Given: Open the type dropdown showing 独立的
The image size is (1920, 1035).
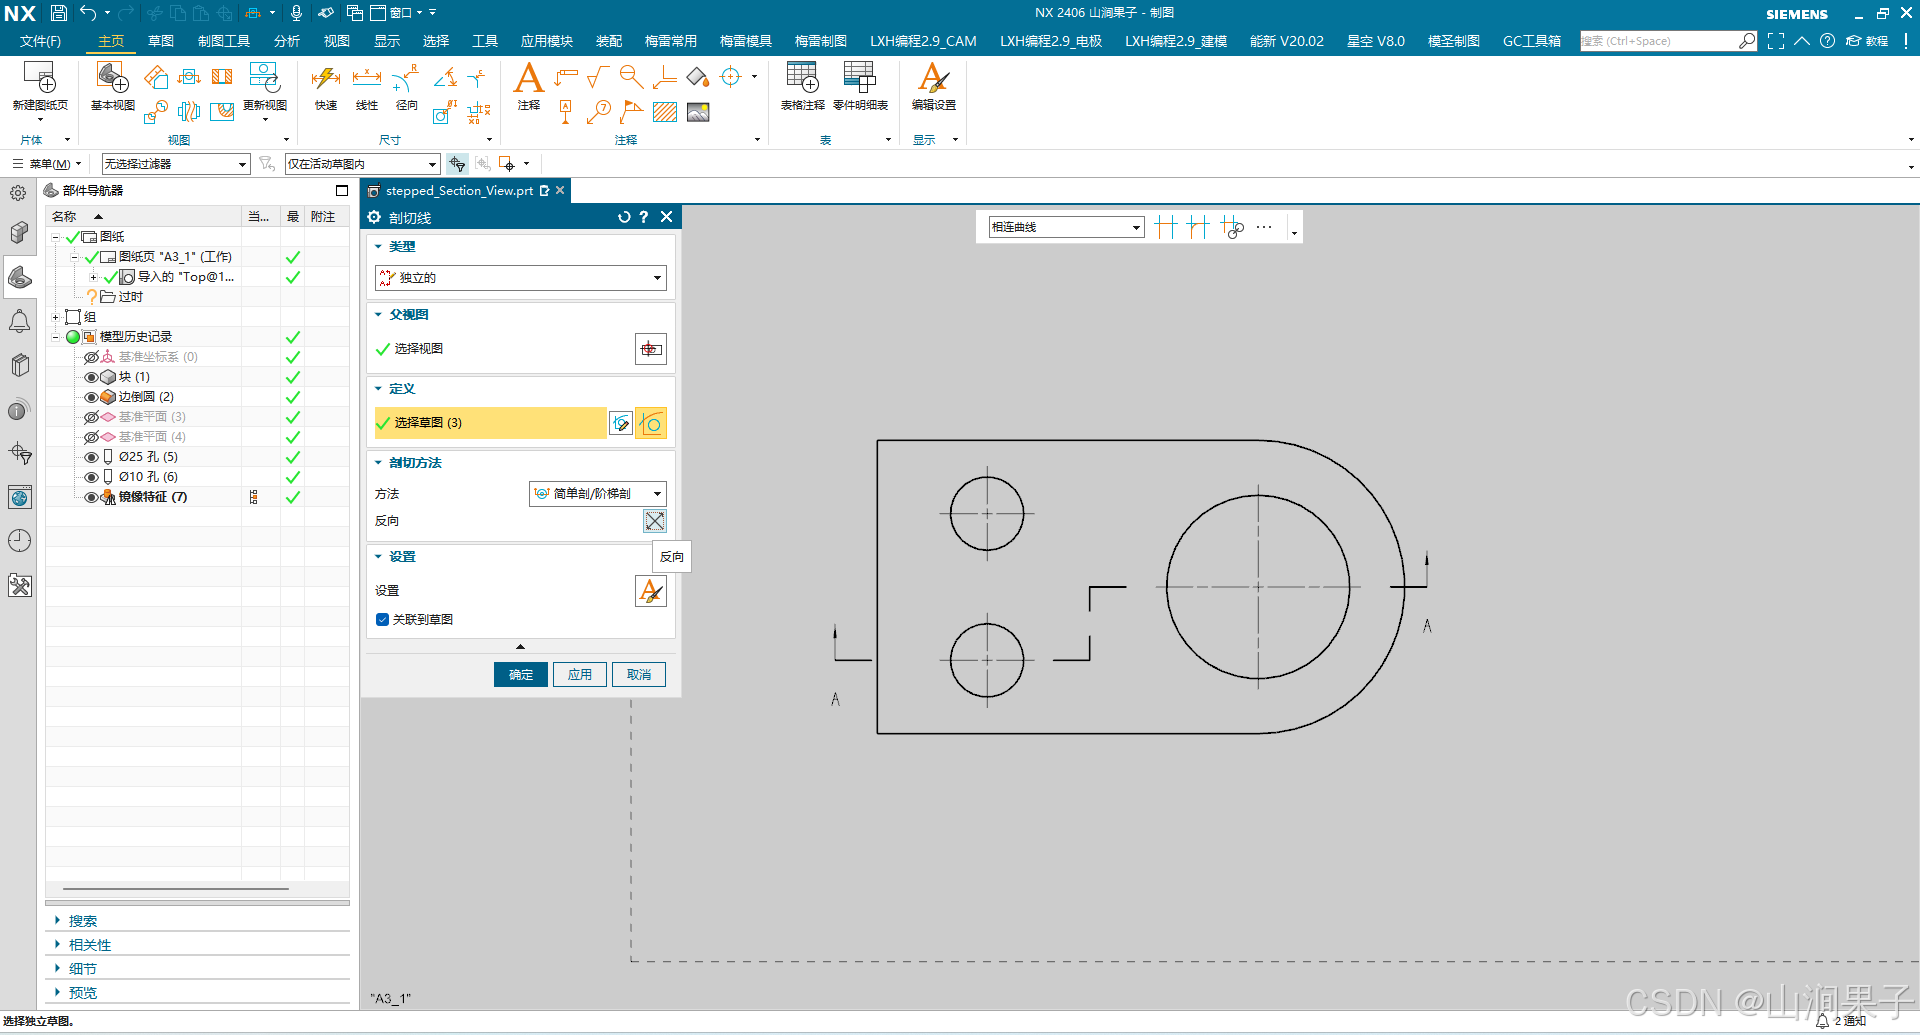Looking at the screenshot, I should pyautogui.click(x=520, y=278).
